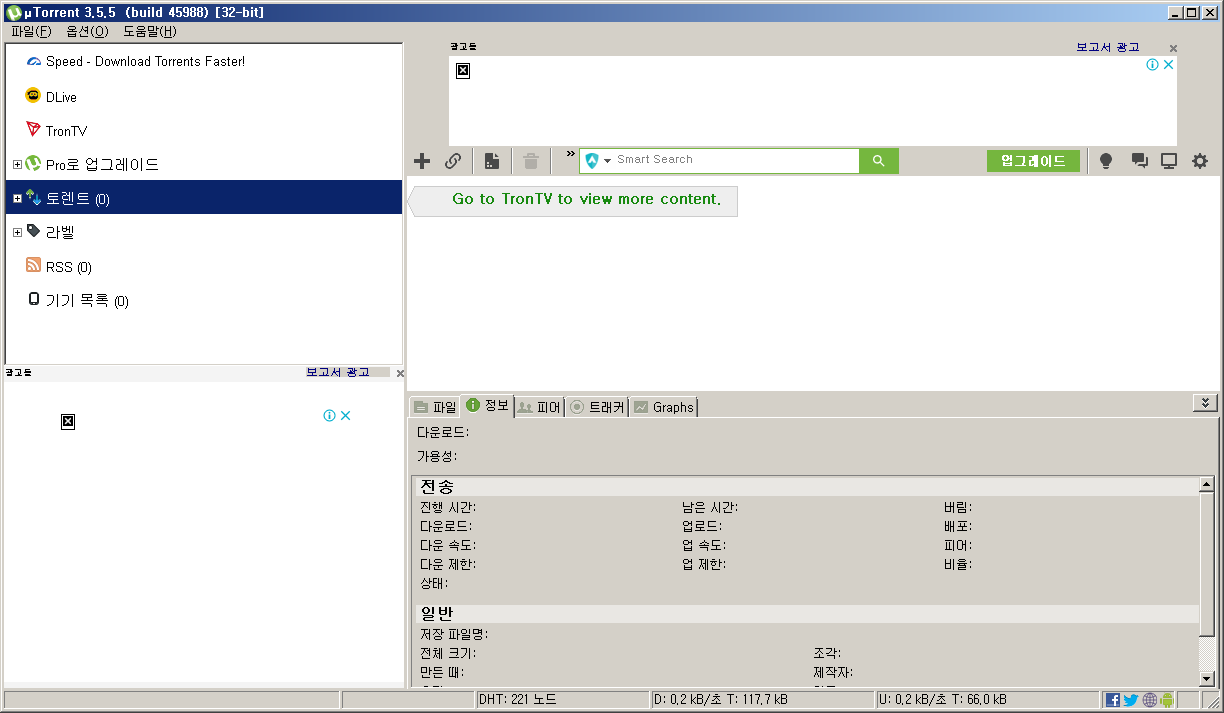1224x713 pixels.
Task: Click the left ad info icon
Action: pos(329,416)
